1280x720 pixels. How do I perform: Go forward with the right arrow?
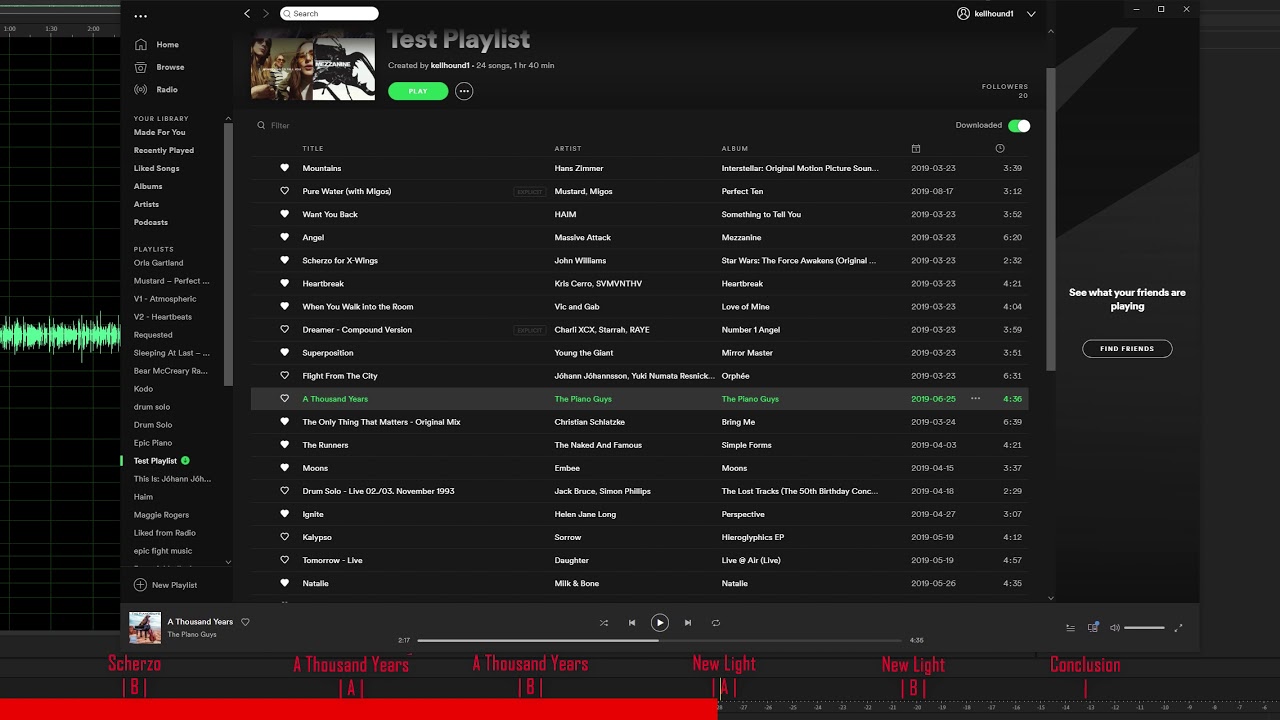[265, 14]
